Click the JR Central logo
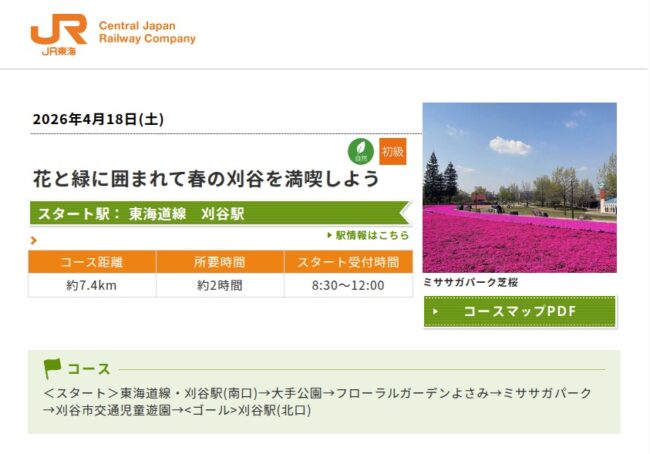This screenshot has height=454, width=650. pos(58,35)
